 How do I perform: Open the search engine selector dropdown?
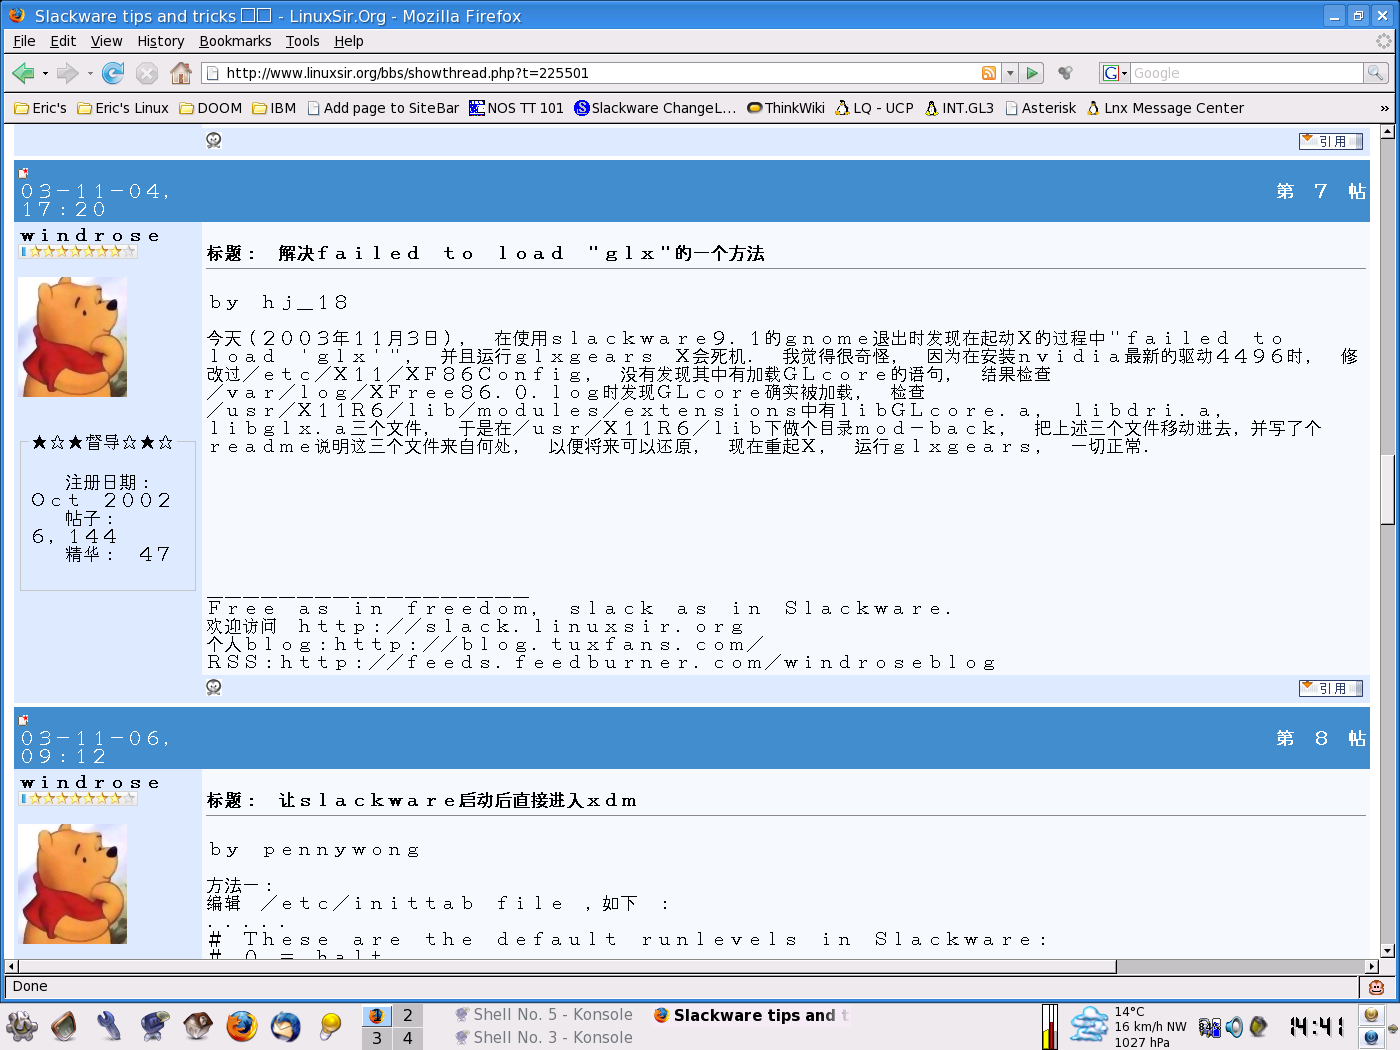(1115, 73)
